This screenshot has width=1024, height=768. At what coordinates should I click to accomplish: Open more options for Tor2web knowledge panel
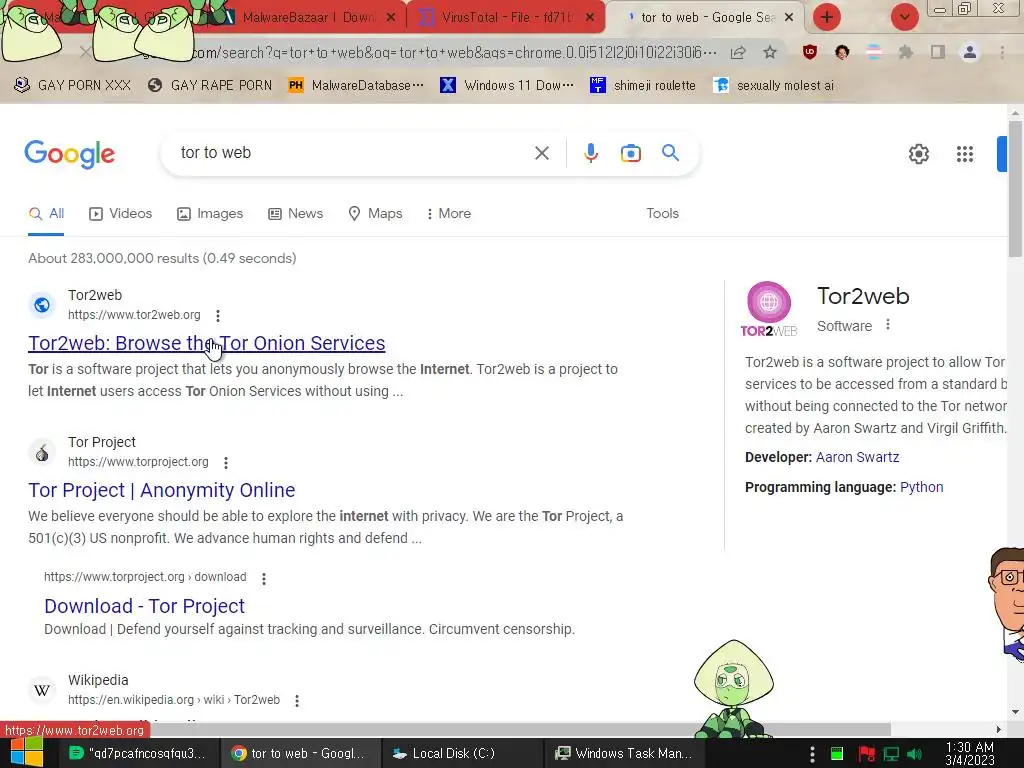pyautogui.click(x=888, y=325)
